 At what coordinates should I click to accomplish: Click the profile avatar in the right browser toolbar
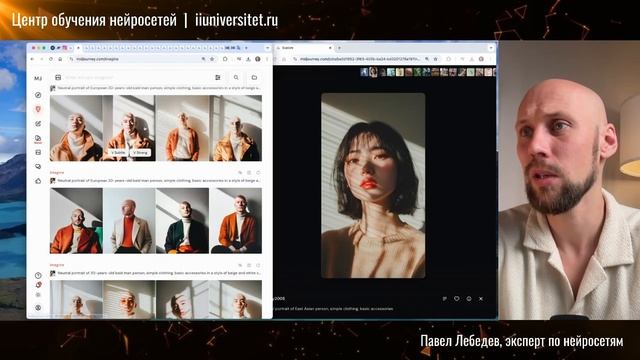click(x=481, y=59)
